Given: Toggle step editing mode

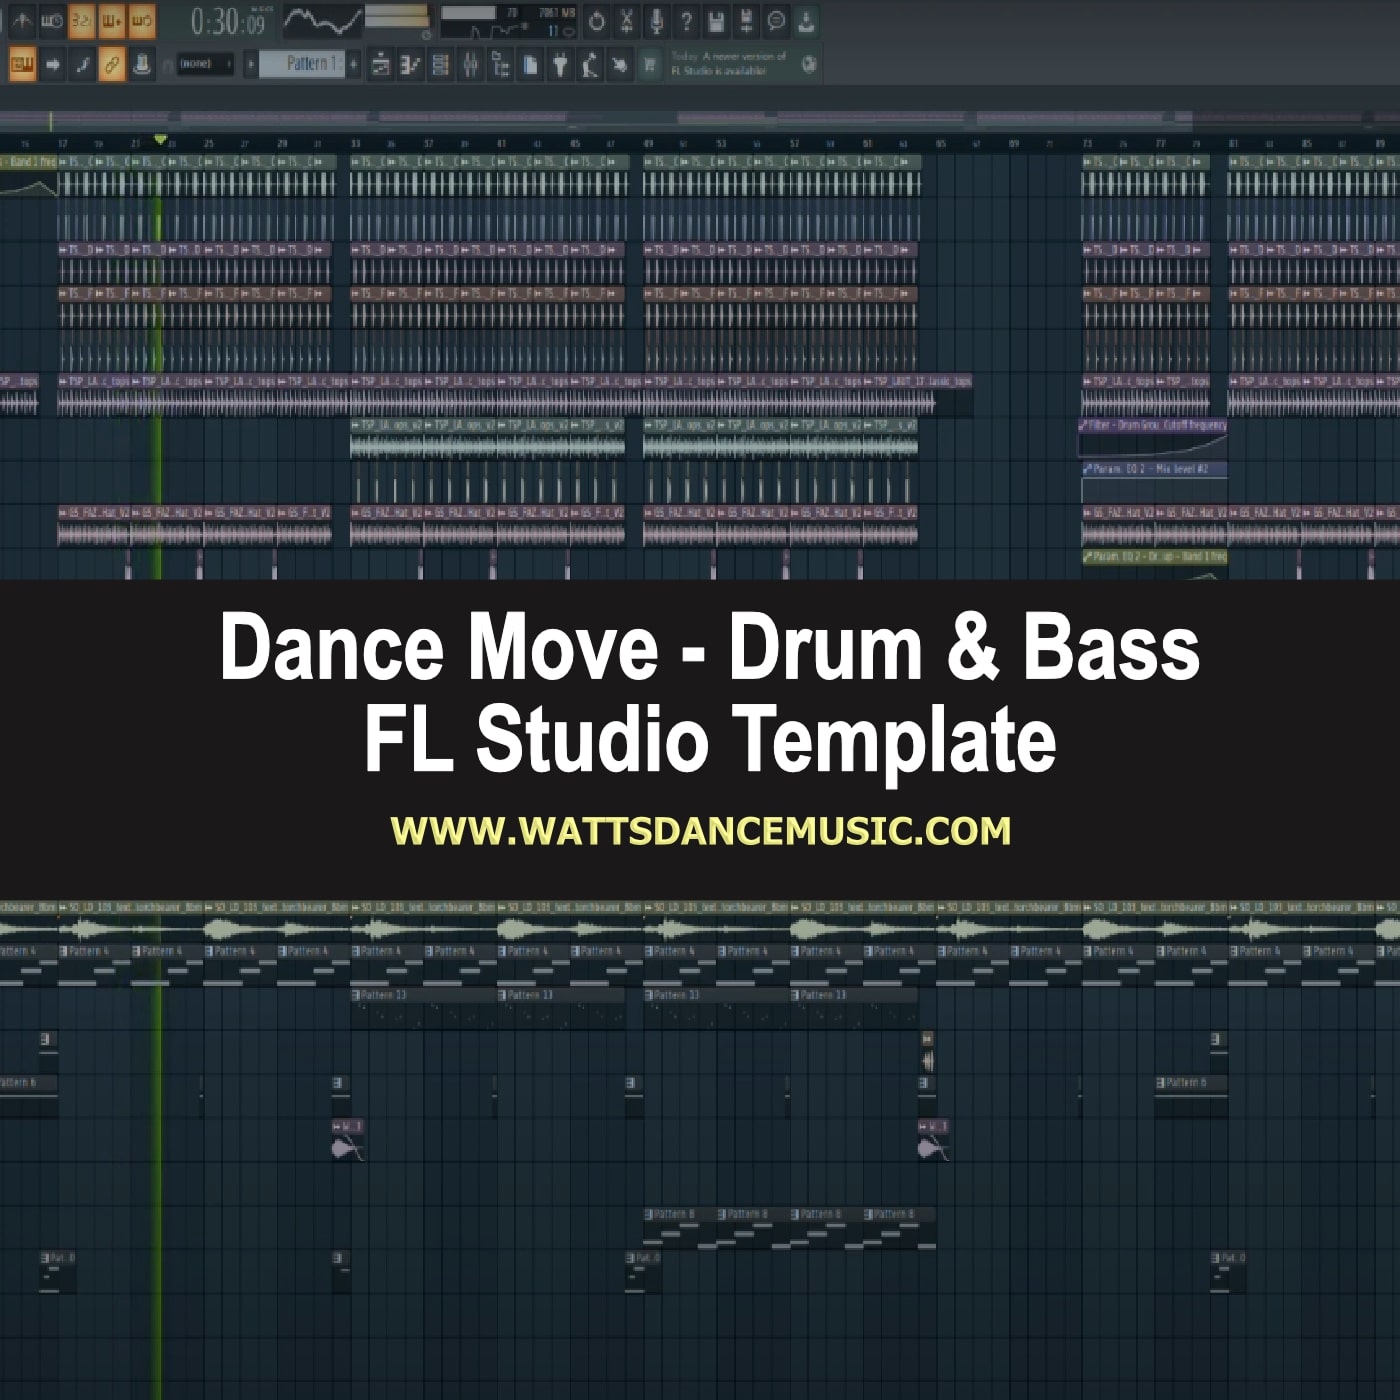Looking at the screenshot, I should pyautogui.click(x=82, y=65).
